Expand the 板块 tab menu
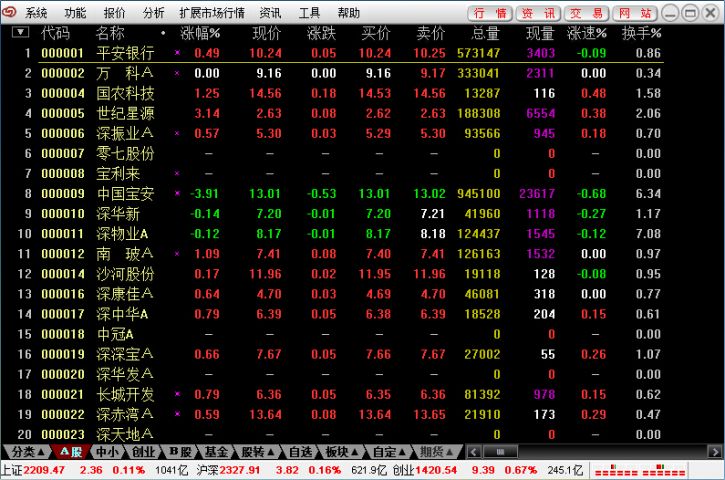Screen dimensions: 725x480 pos(340,451)
